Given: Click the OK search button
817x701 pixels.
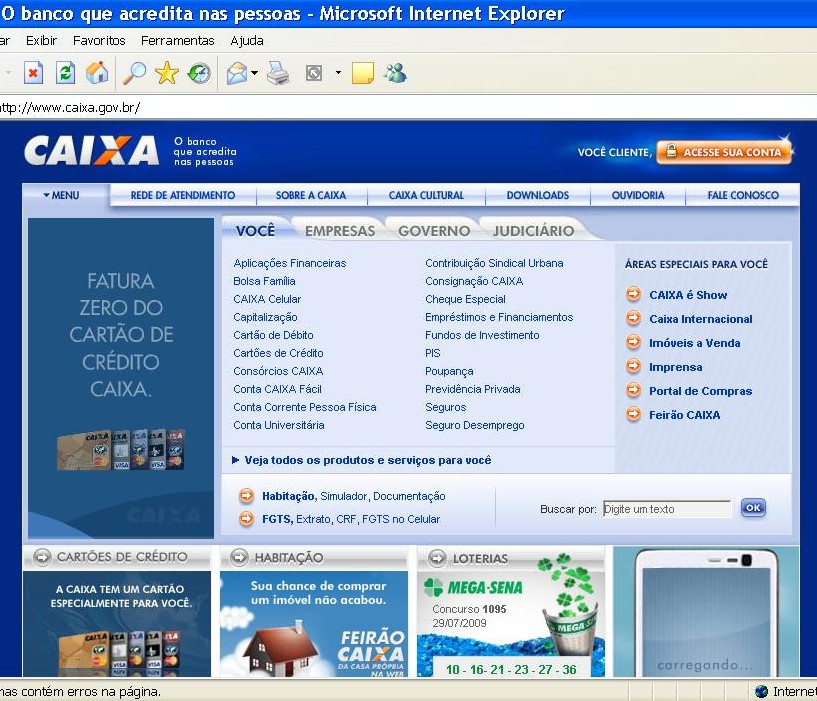Looking at the screenshot, I should click(753, 508).
